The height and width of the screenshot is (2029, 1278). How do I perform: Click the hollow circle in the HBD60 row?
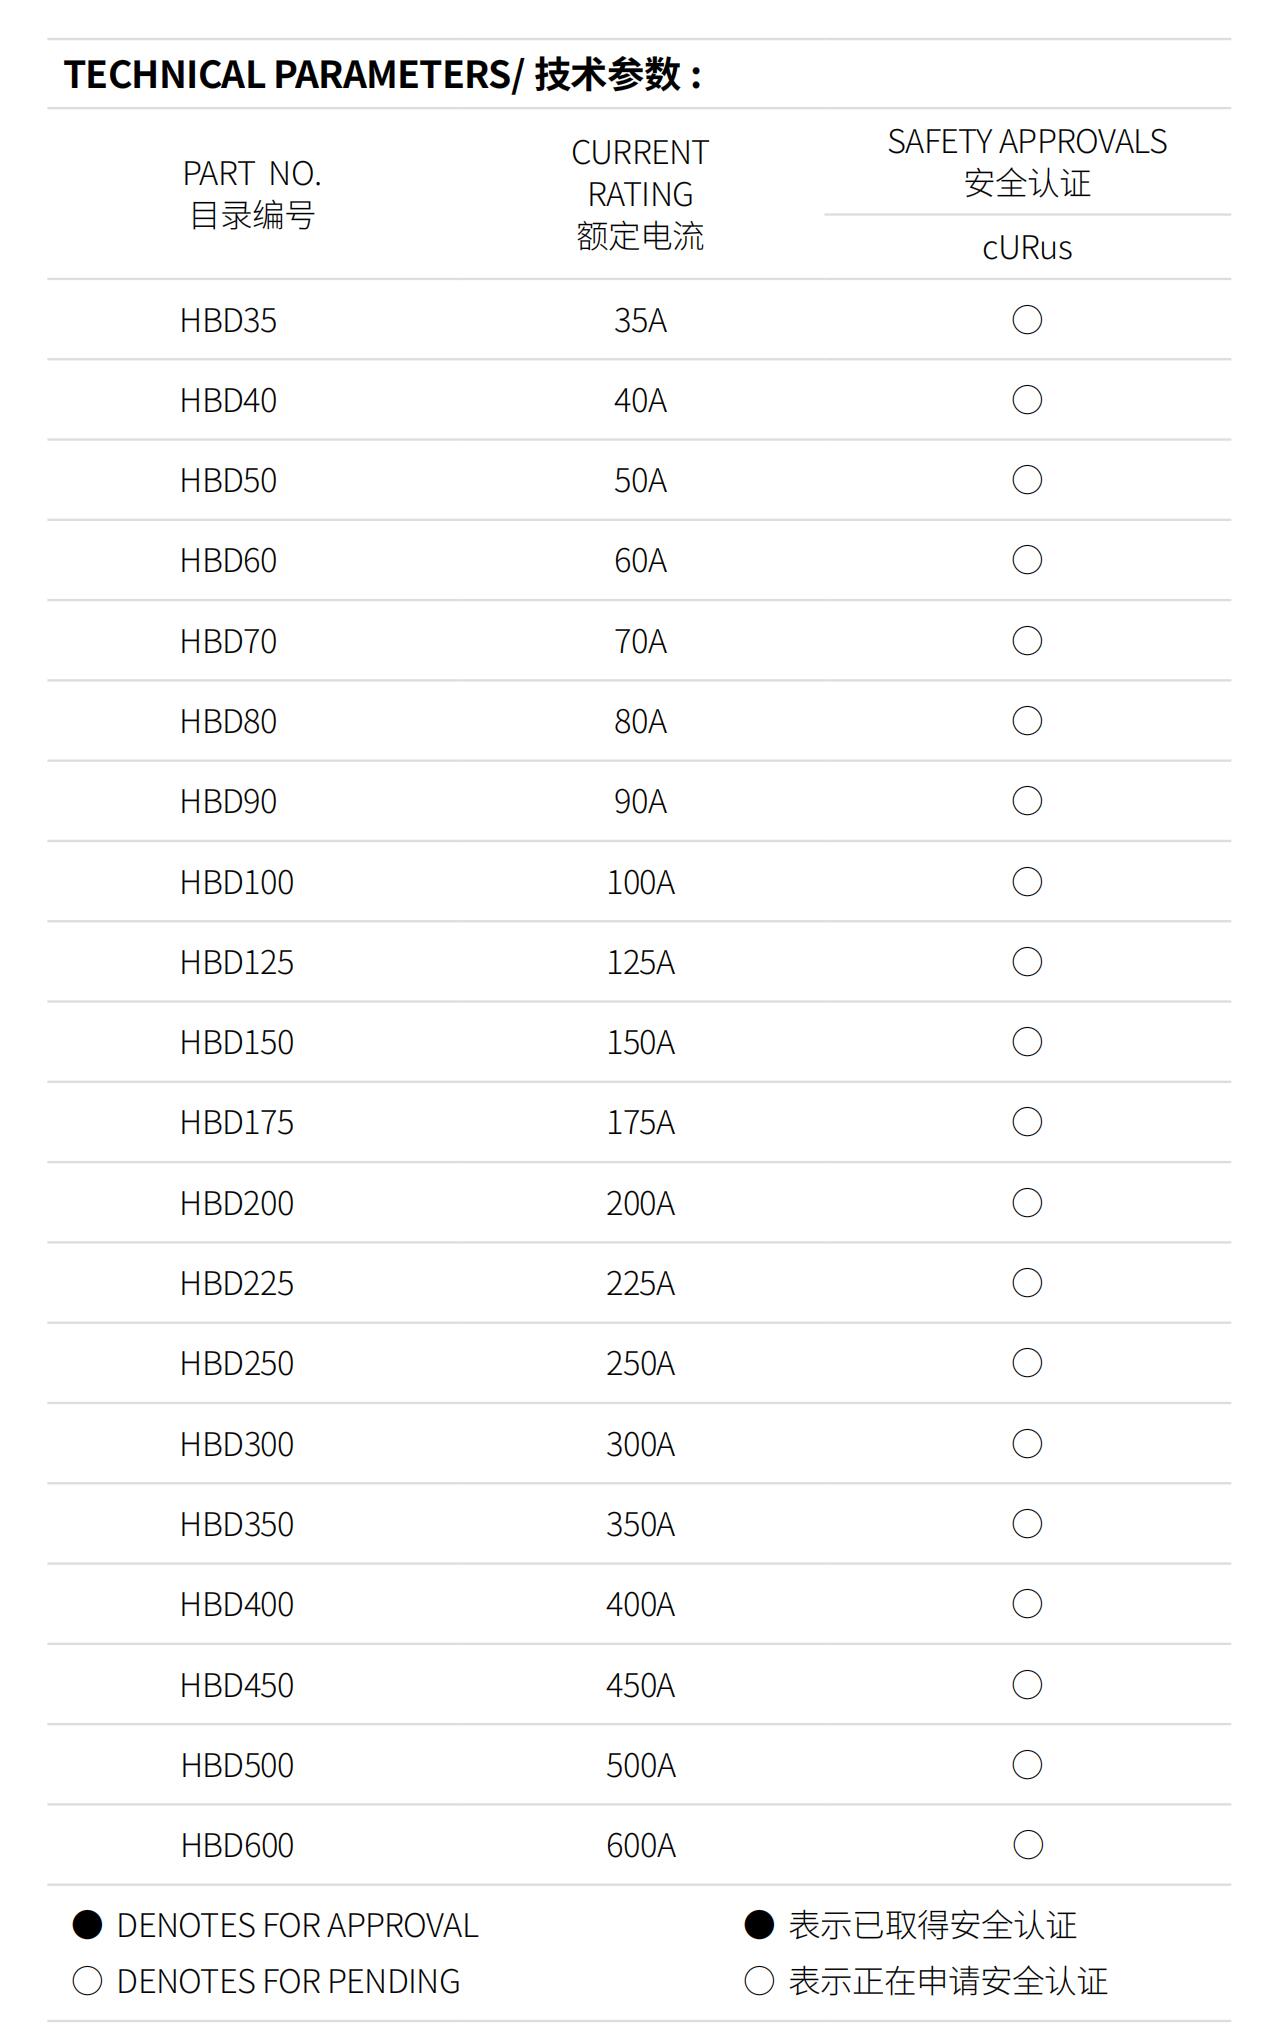(x=1027, y=560)
